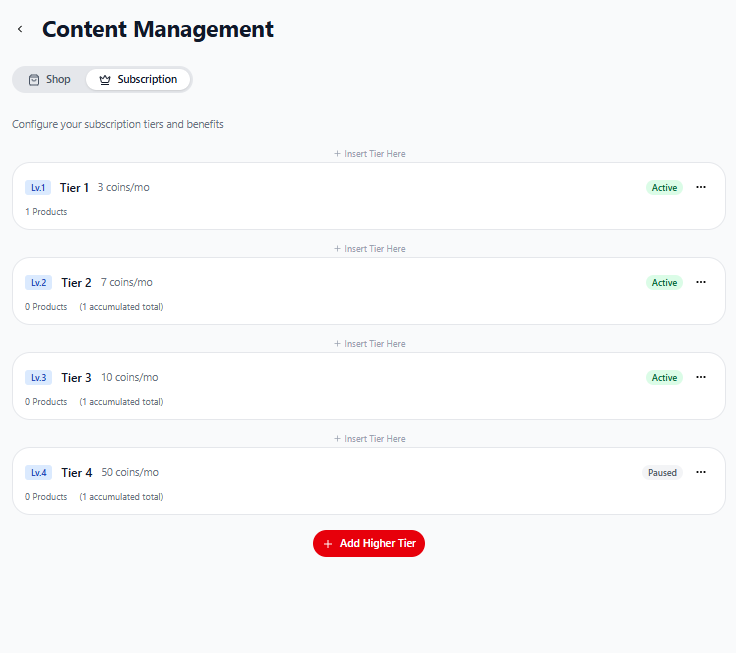Click the Active badge on Tier 1
736x653 pixels.
point(664,187)
